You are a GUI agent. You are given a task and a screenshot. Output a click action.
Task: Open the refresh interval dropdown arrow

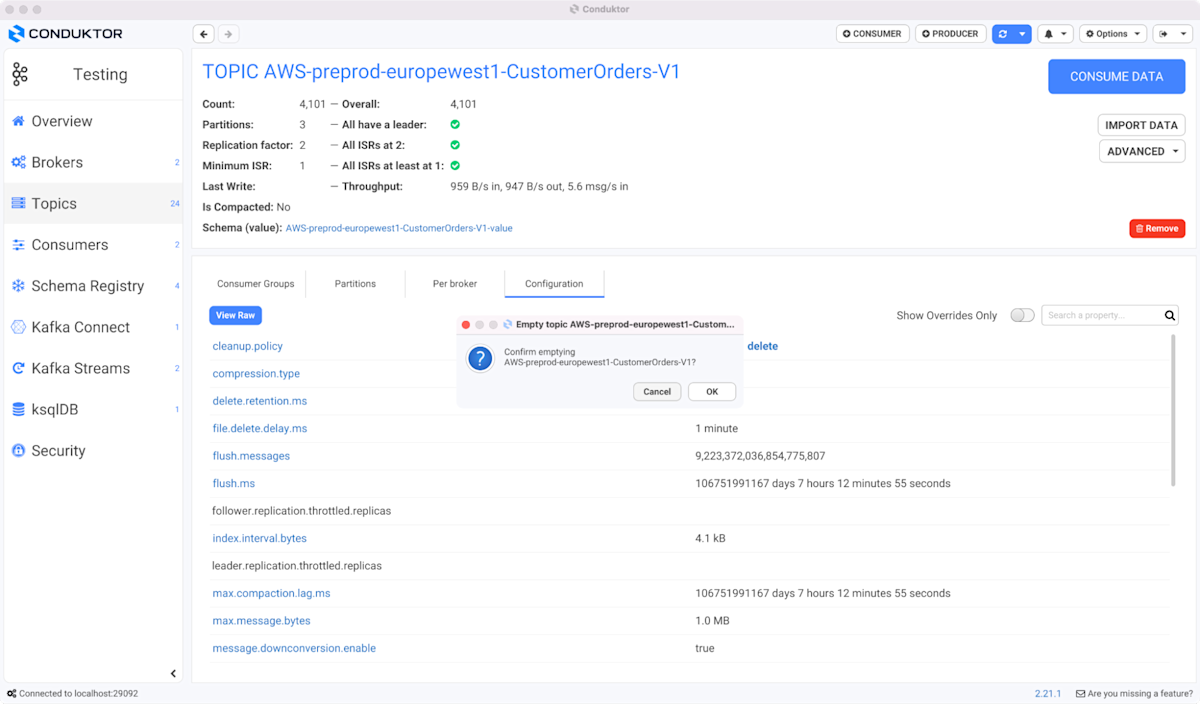[x=1022, y=34]
